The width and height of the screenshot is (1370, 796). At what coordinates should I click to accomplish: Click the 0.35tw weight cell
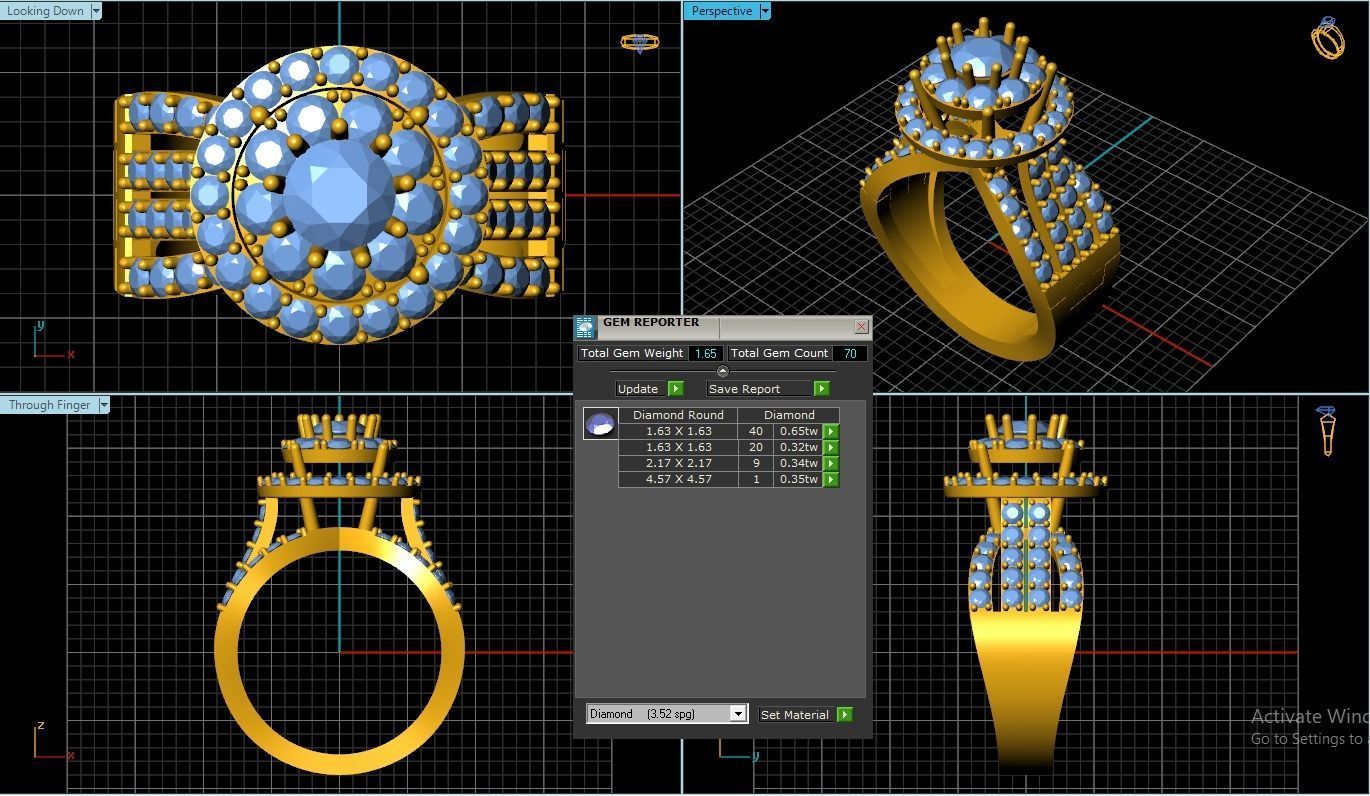pyautogui.click(x=799, y=479)
